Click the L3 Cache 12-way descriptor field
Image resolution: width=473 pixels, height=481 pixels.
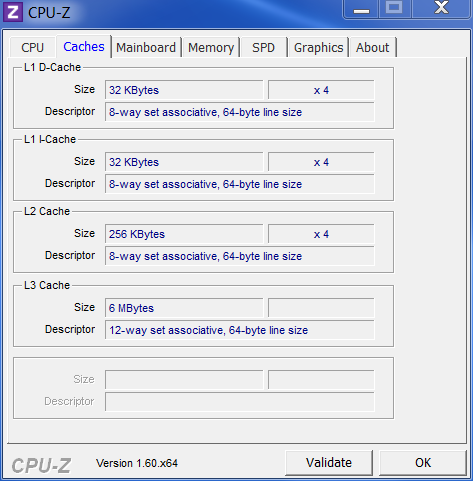240,330
